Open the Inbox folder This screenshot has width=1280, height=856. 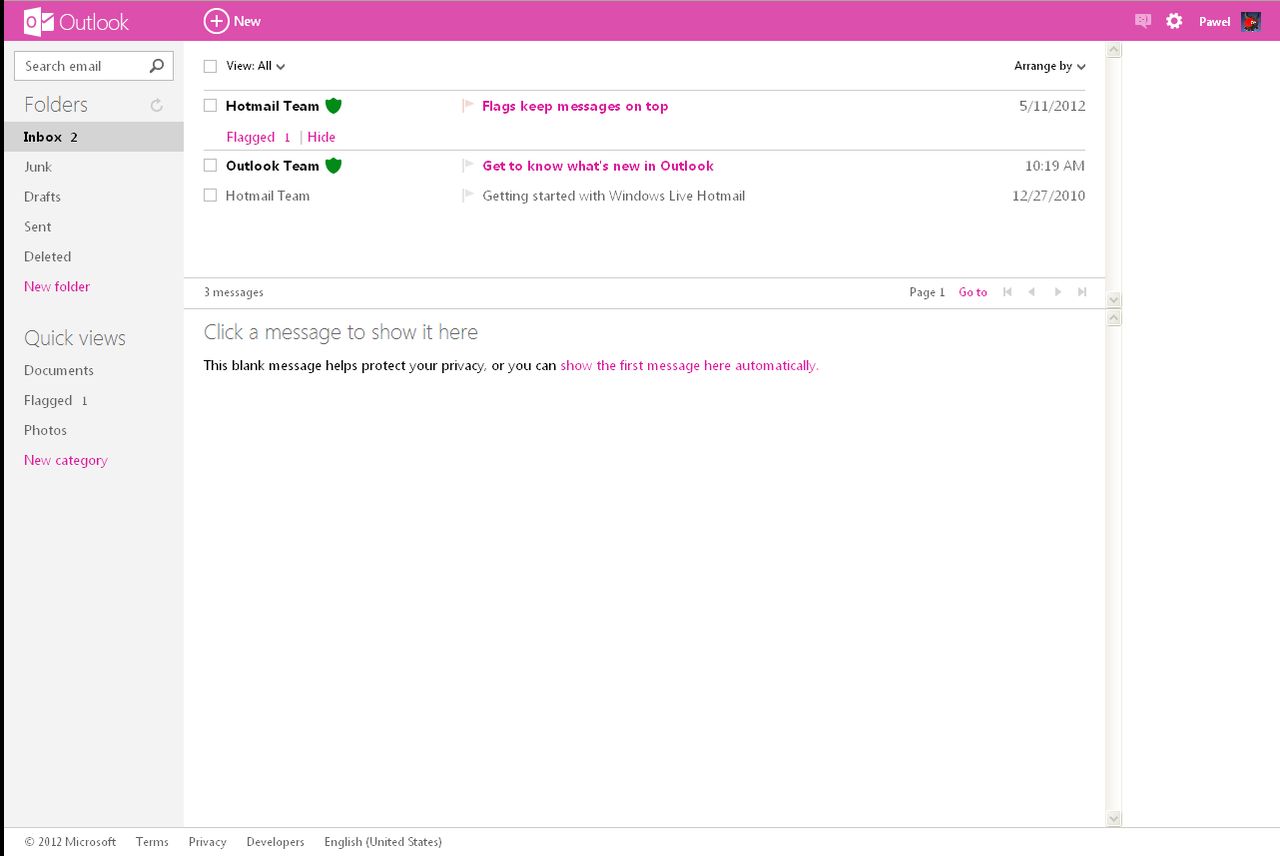93,137
